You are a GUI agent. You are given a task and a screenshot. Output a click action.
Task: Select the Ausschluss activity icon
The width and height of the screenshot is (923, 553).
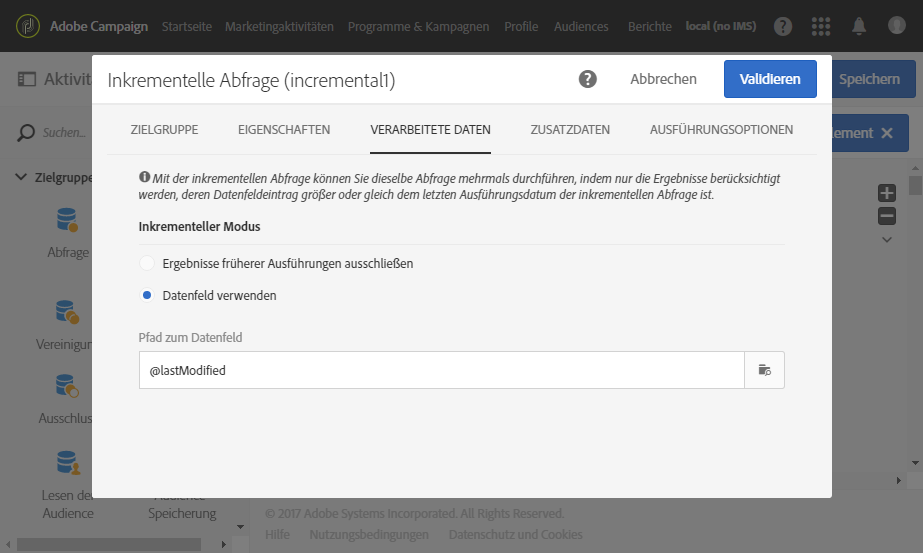(x=67, y=386)
